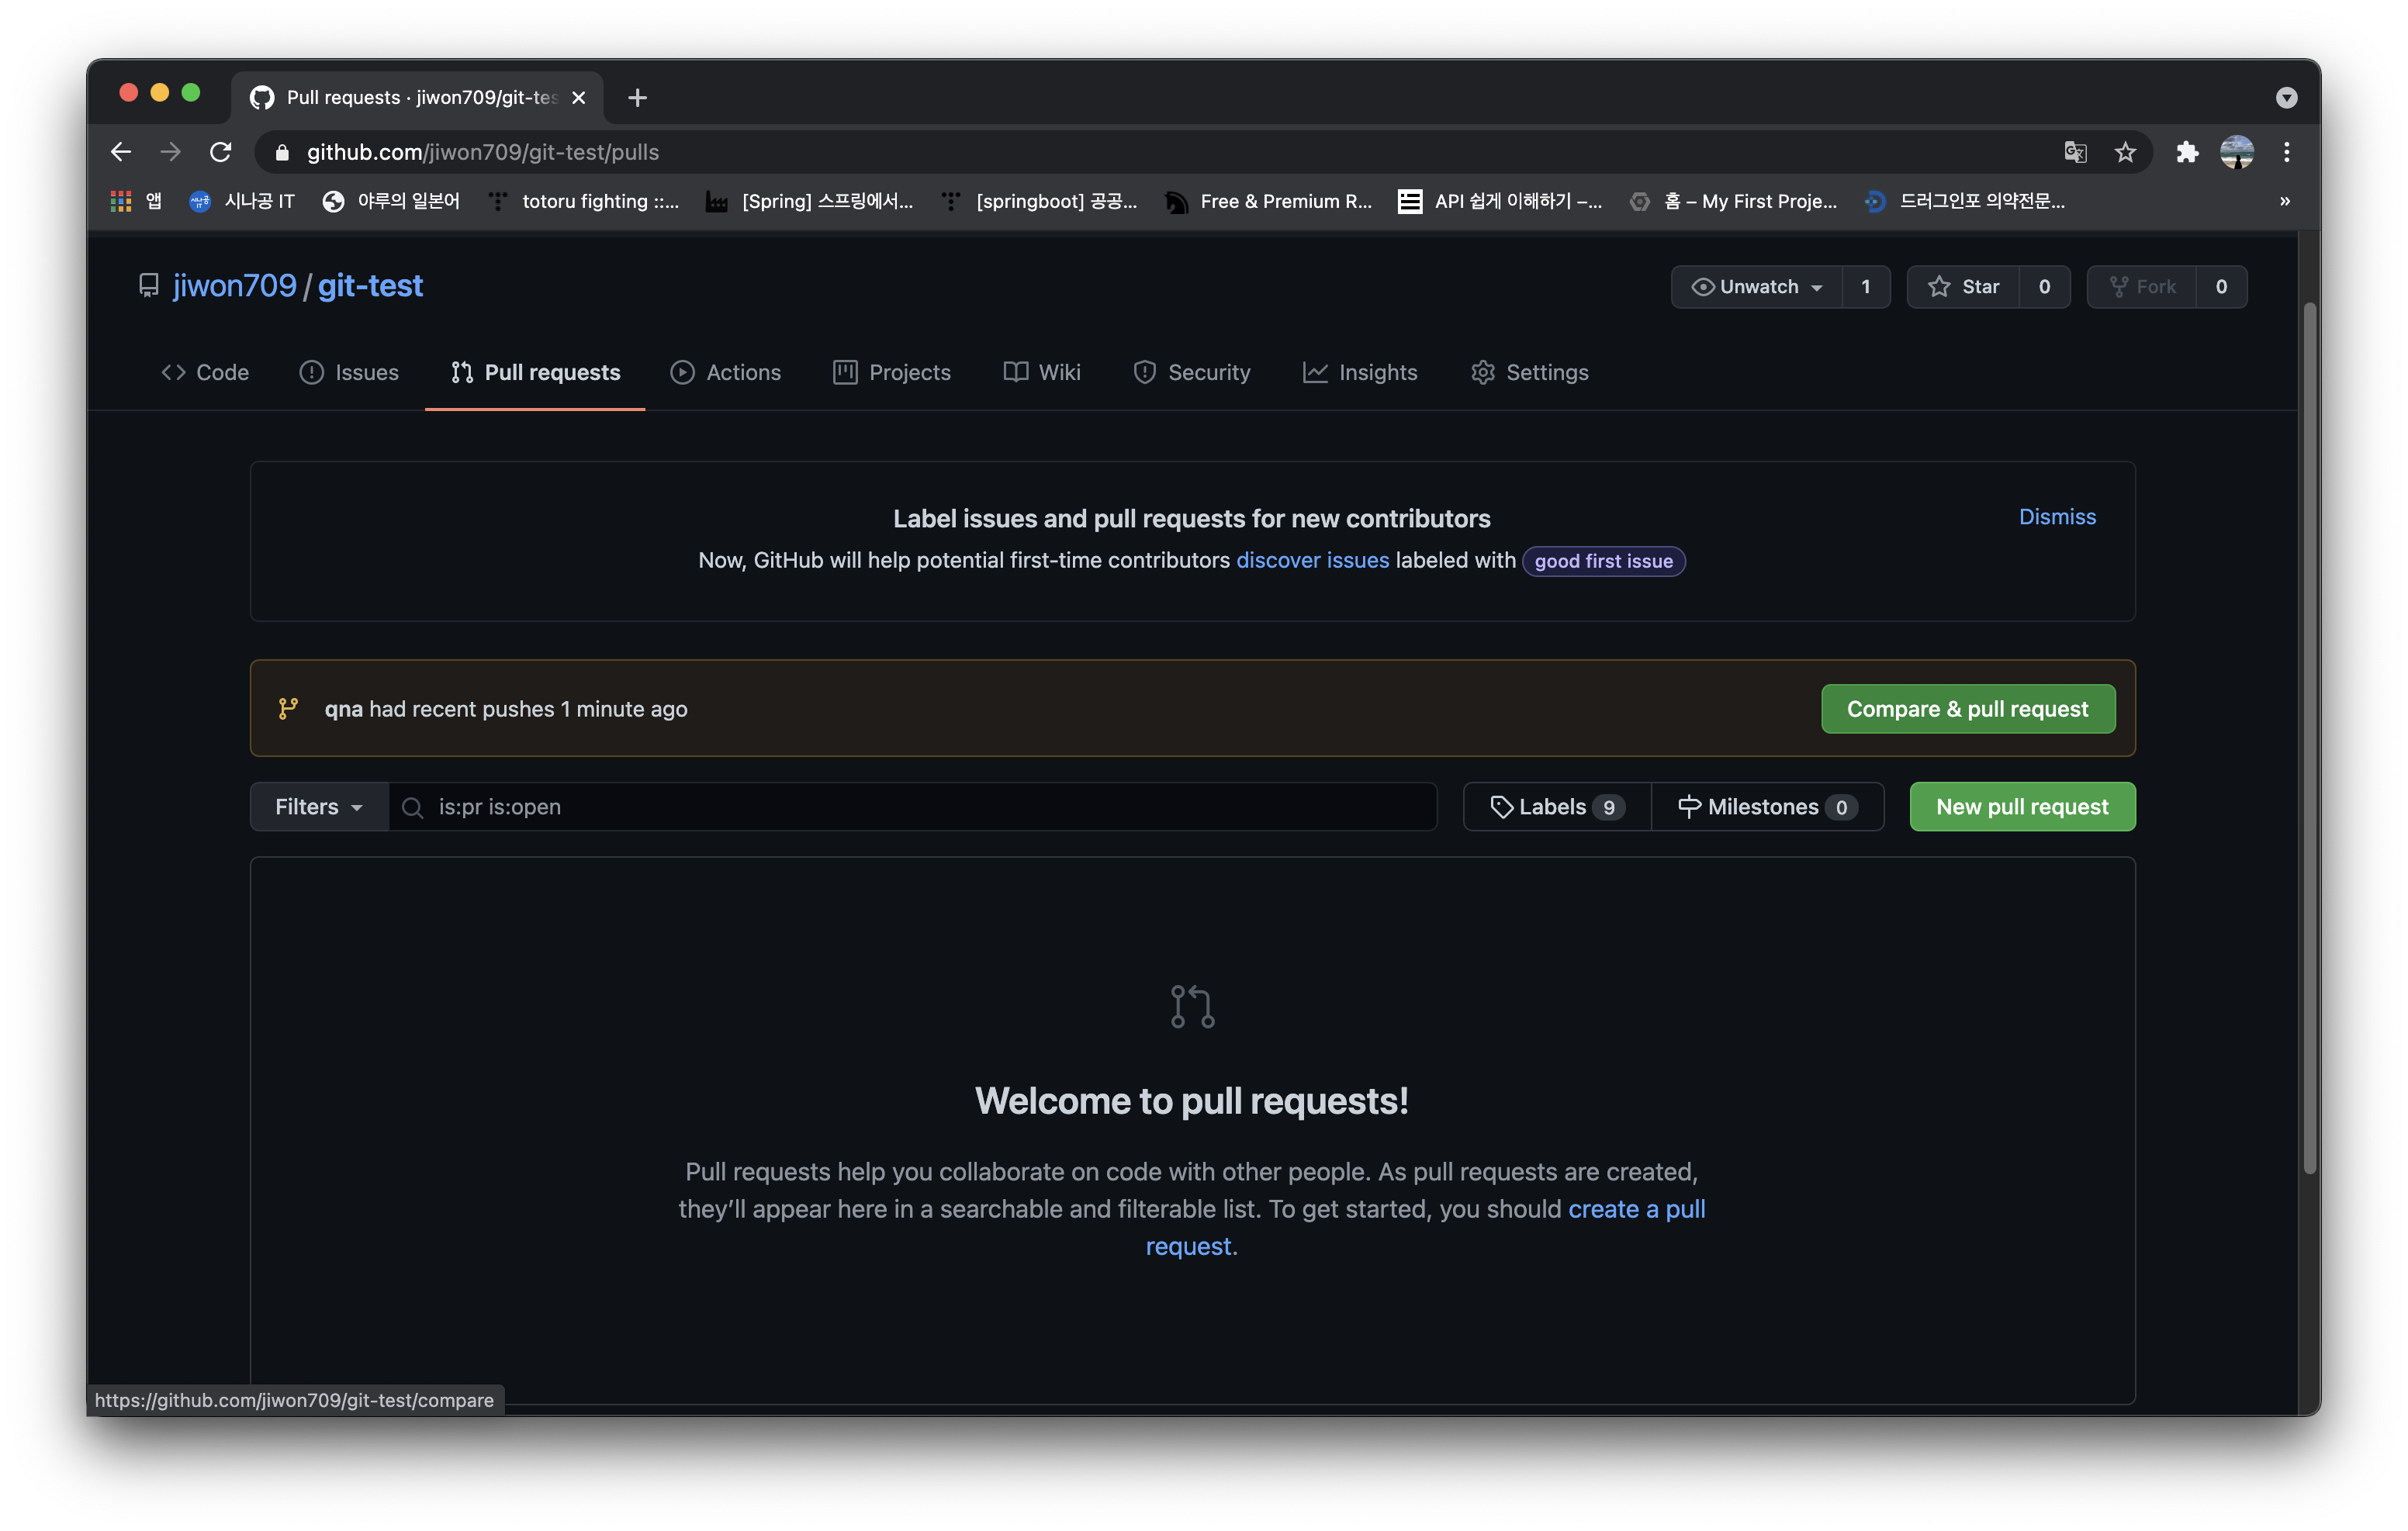2408x1531 pixels.
Task: Reload the current page
Action: [x=221, y=152]
